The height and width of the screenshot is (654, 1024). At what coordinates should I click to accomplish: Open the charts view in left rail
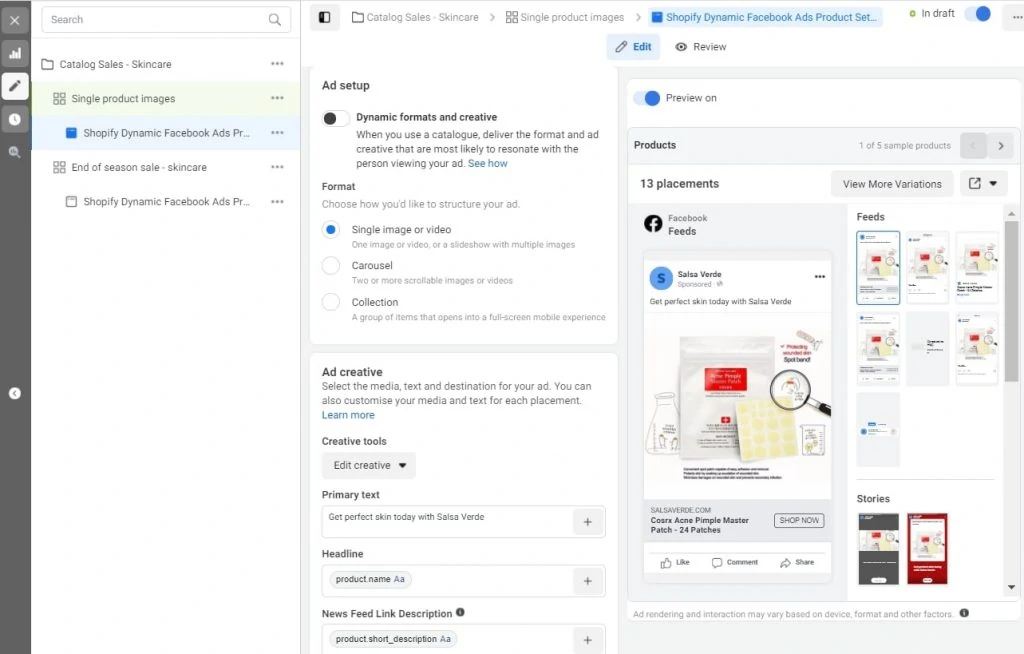pyautogui.click(x=14, y=54)
